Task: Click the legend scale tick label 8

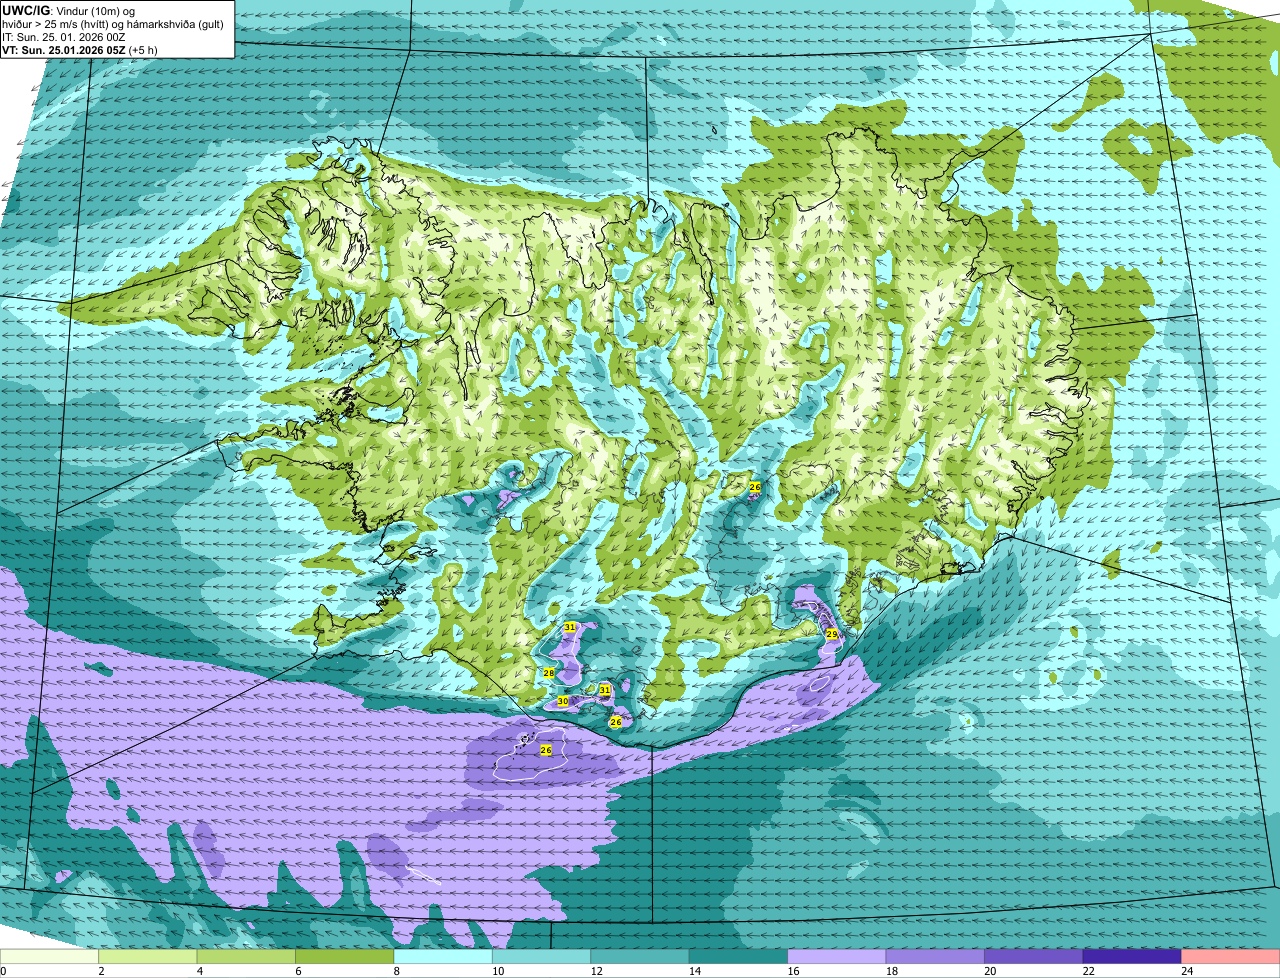Action: pos(396,971)
